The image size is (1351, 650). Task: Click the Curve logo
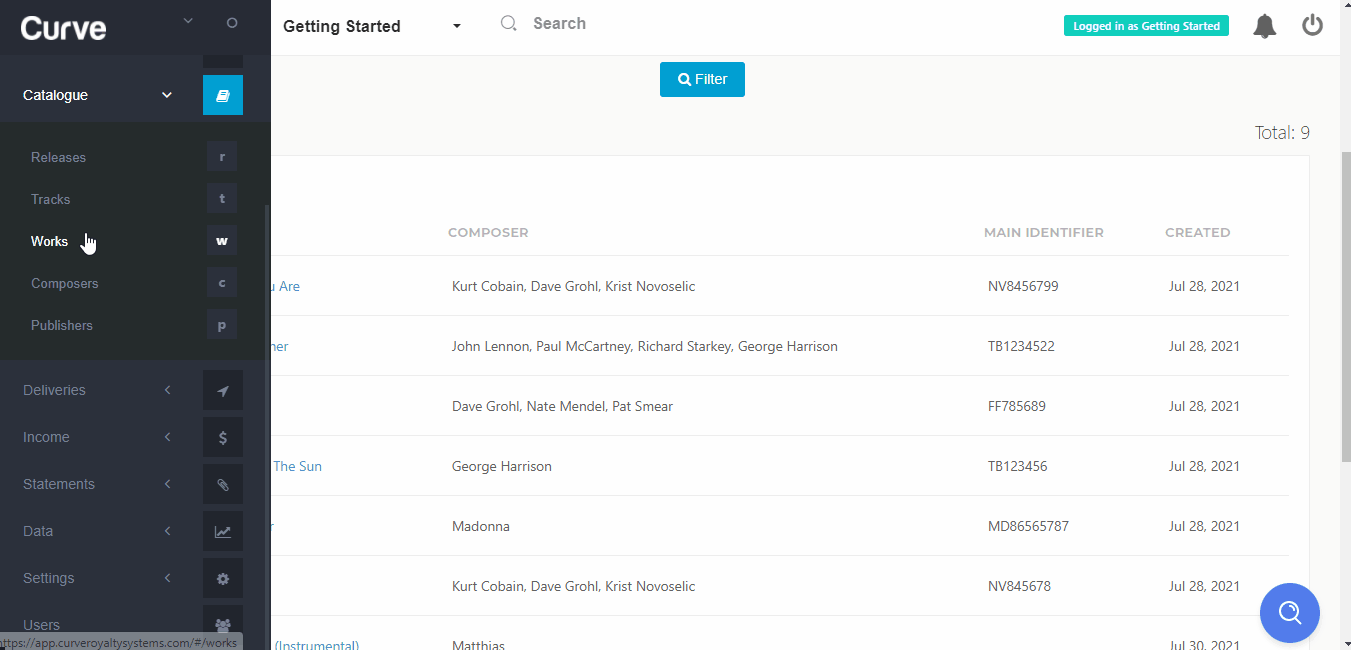tap(63, 27)
